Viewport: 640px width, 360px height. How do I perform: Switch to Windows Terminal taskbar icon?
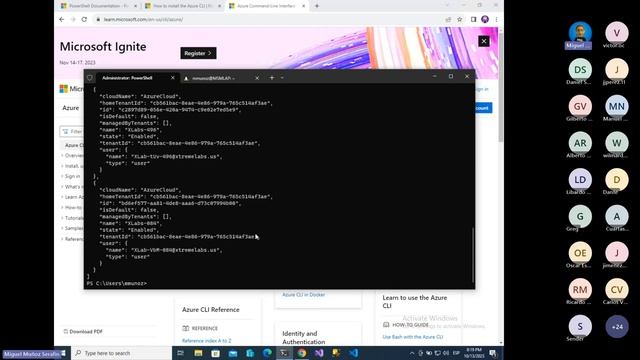284,353
